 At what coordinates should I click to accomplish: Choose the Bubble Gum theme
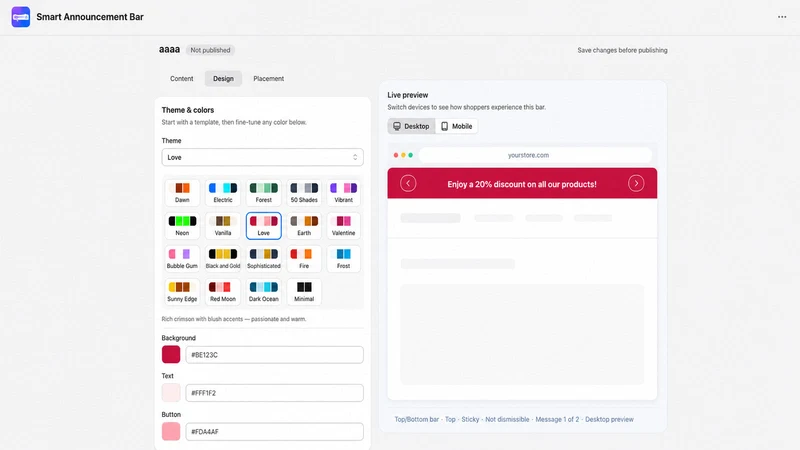click(182, 259)
